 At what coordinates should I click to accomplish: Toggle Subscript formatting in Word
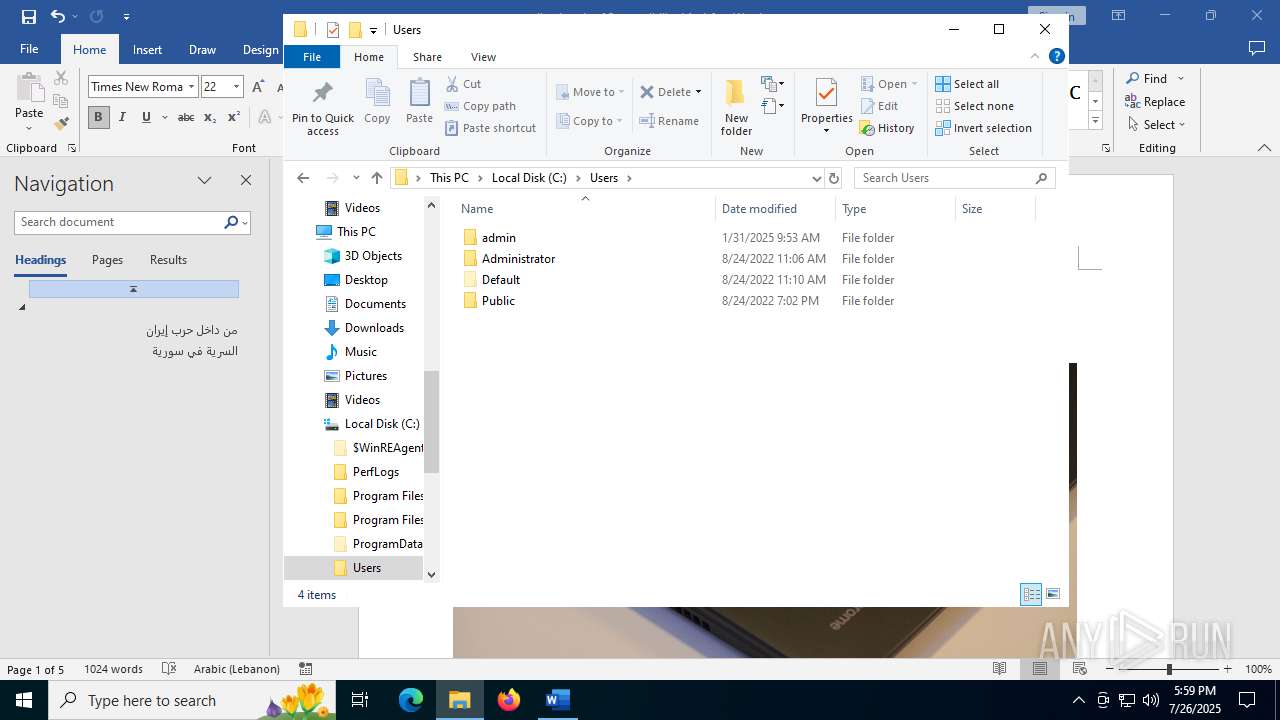210,117
